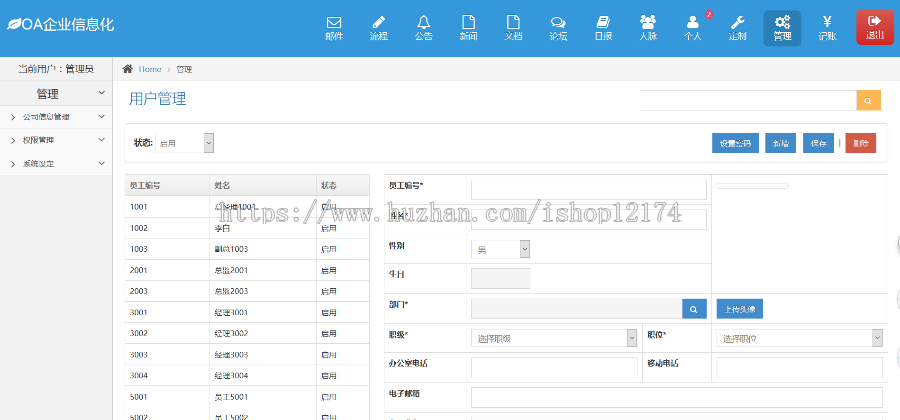Focus the 生日 date field
The image size is (900, 420).
(501, 278)
